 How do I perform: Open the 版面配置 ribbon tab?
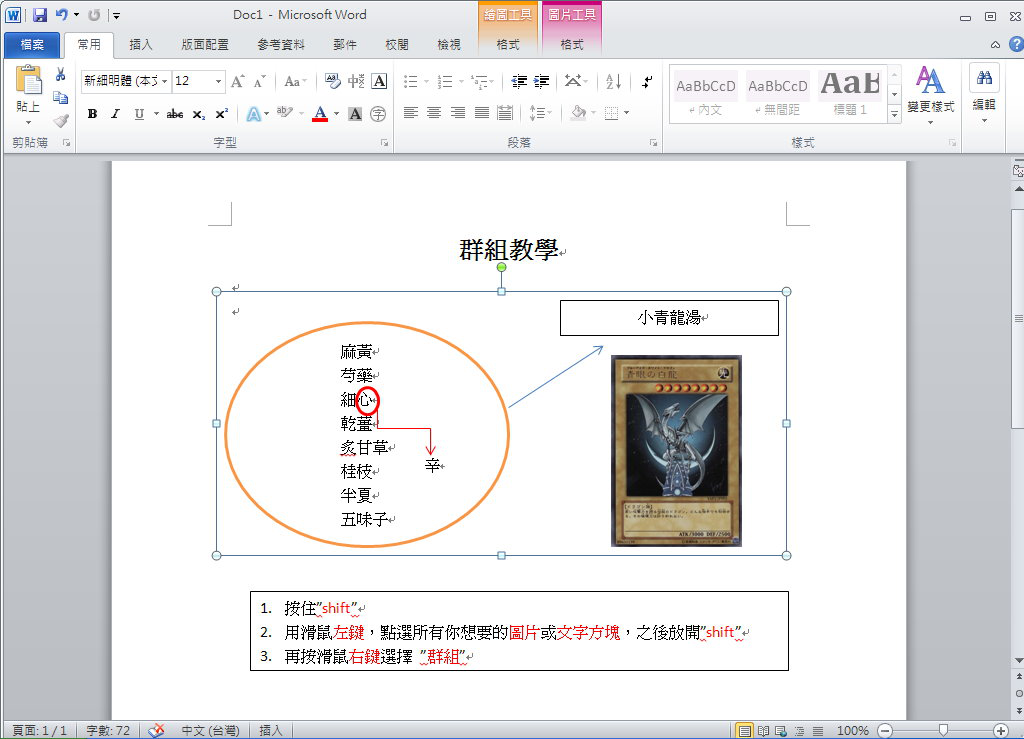(x=205, y=45)
